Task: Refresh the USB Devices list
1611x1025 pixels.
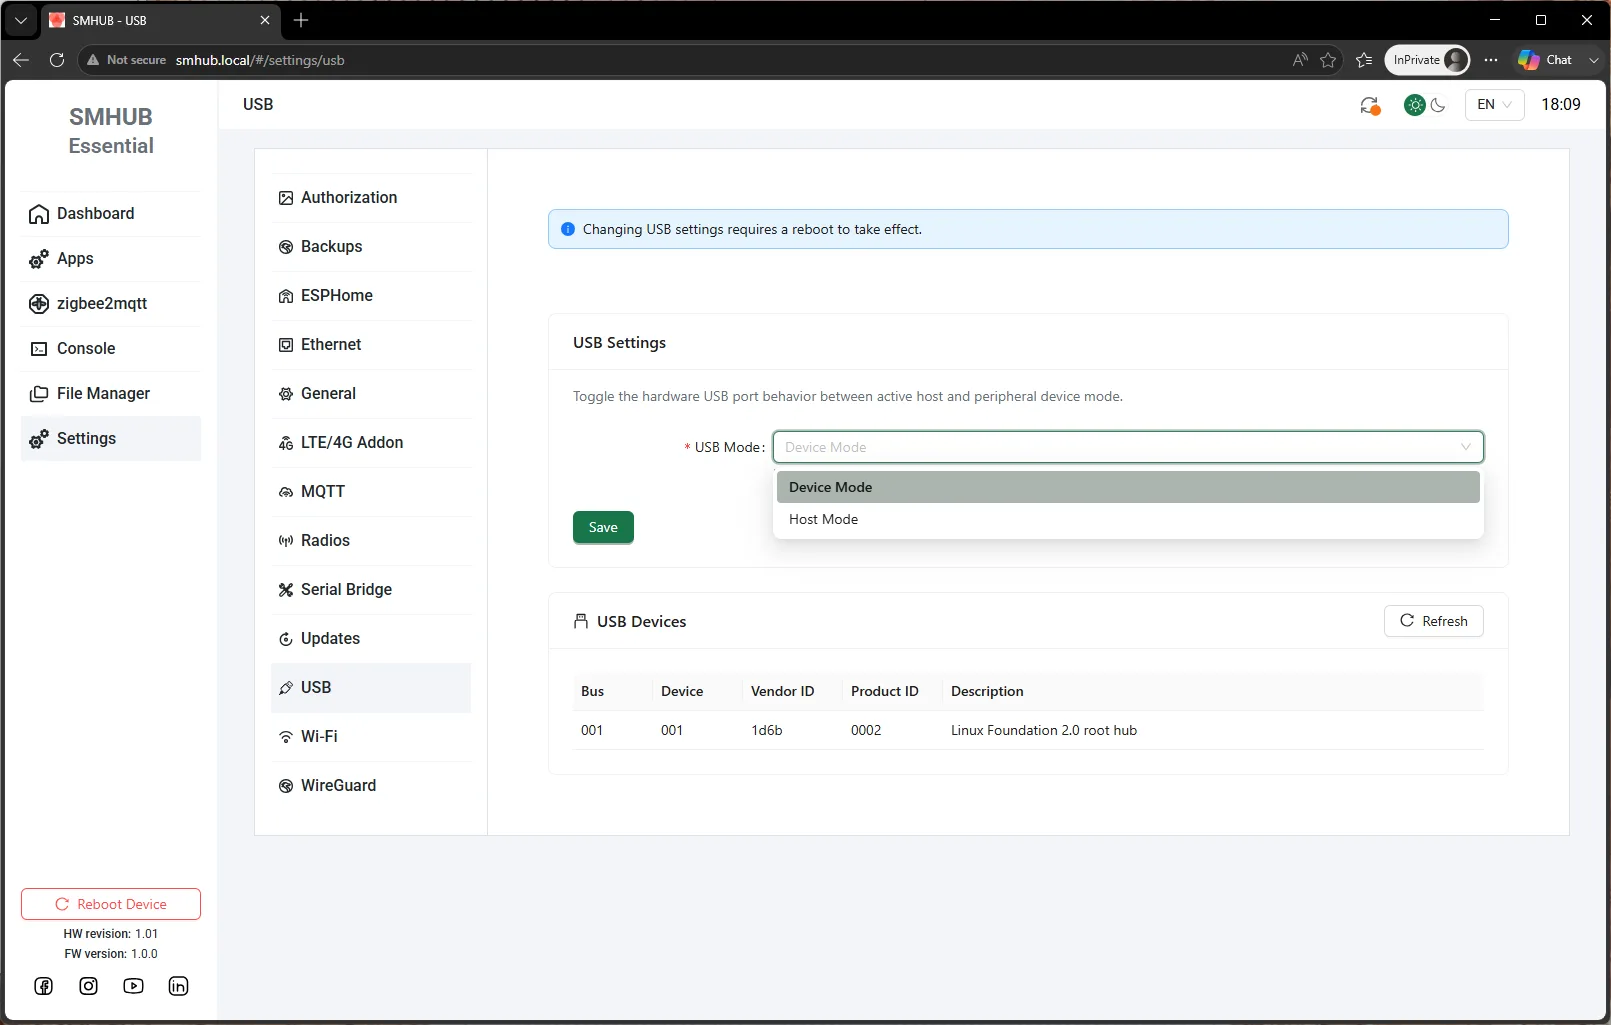Action: (x=1434, y=621)
